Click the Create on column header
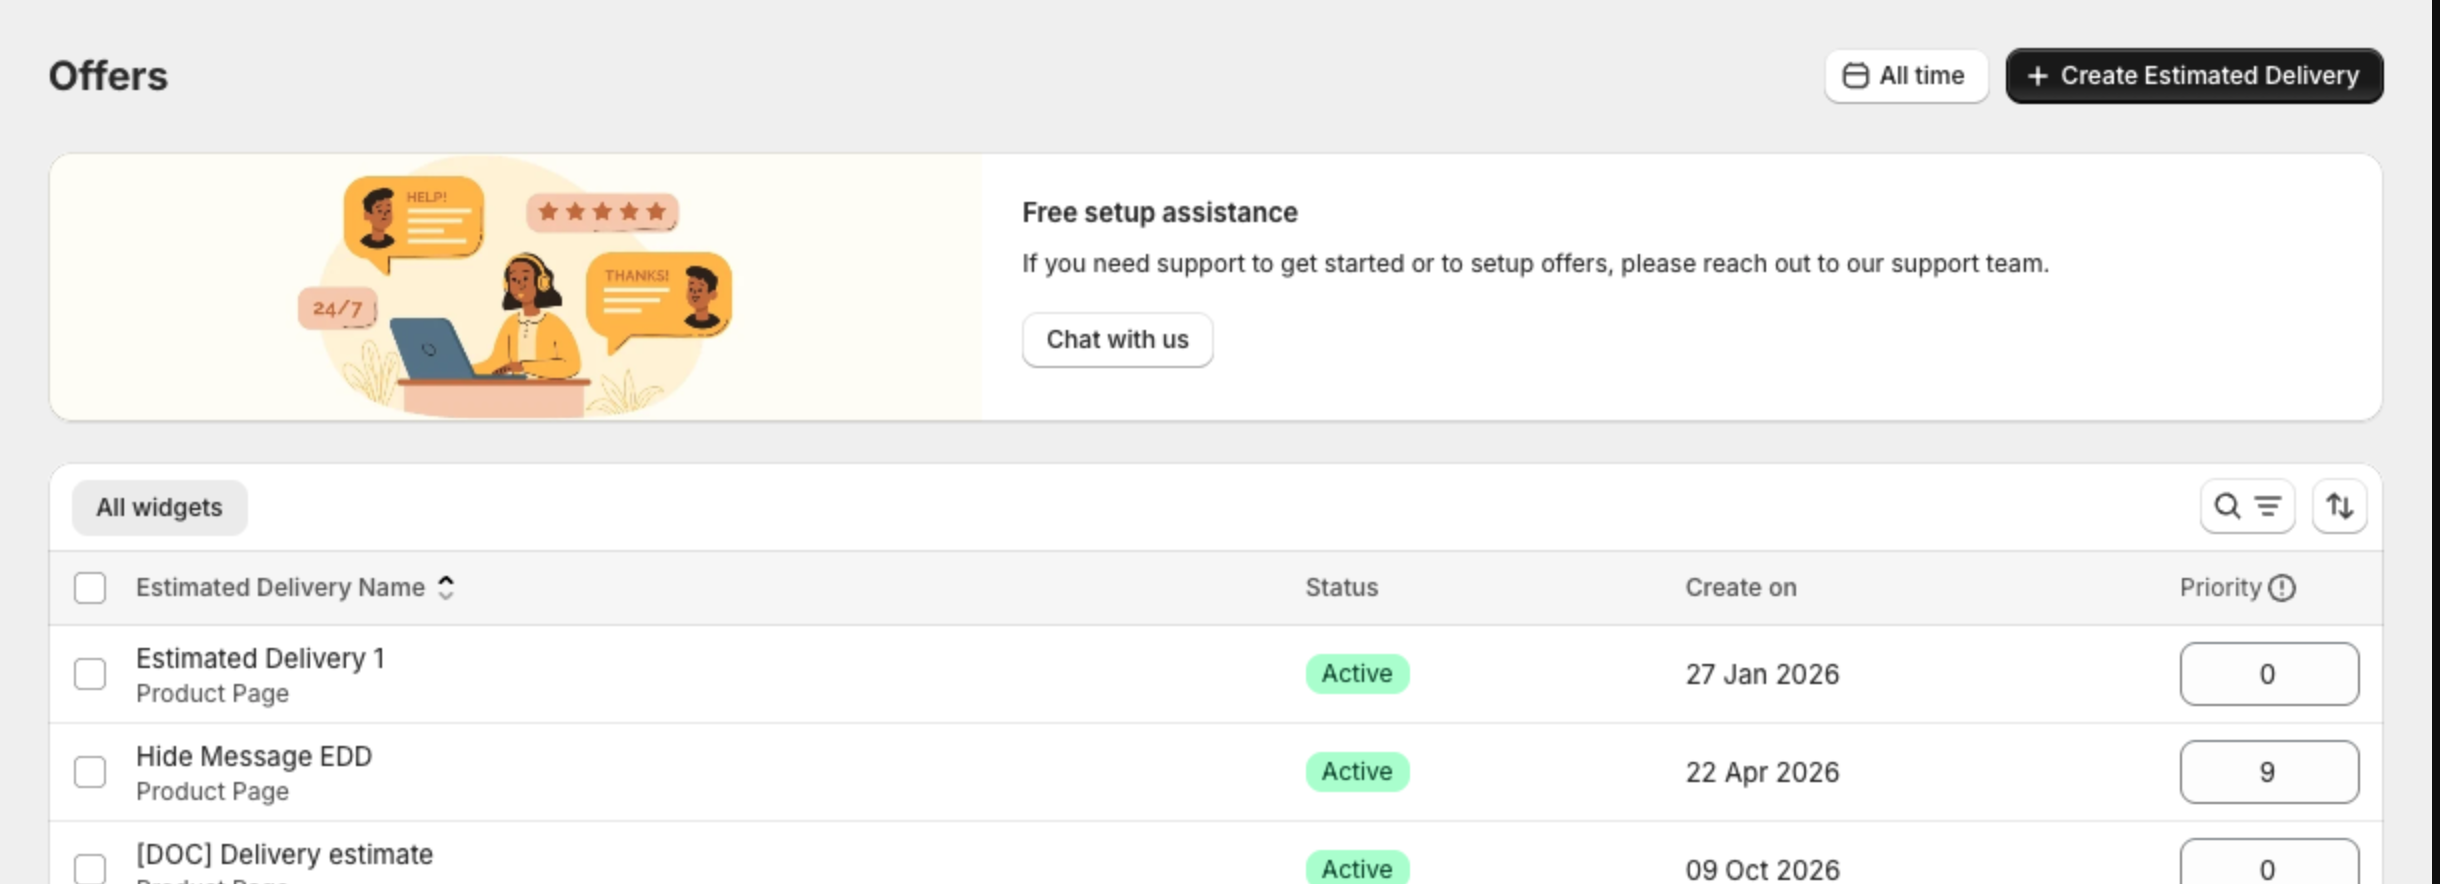2440x884 pixels. [x=1741, y=588]
